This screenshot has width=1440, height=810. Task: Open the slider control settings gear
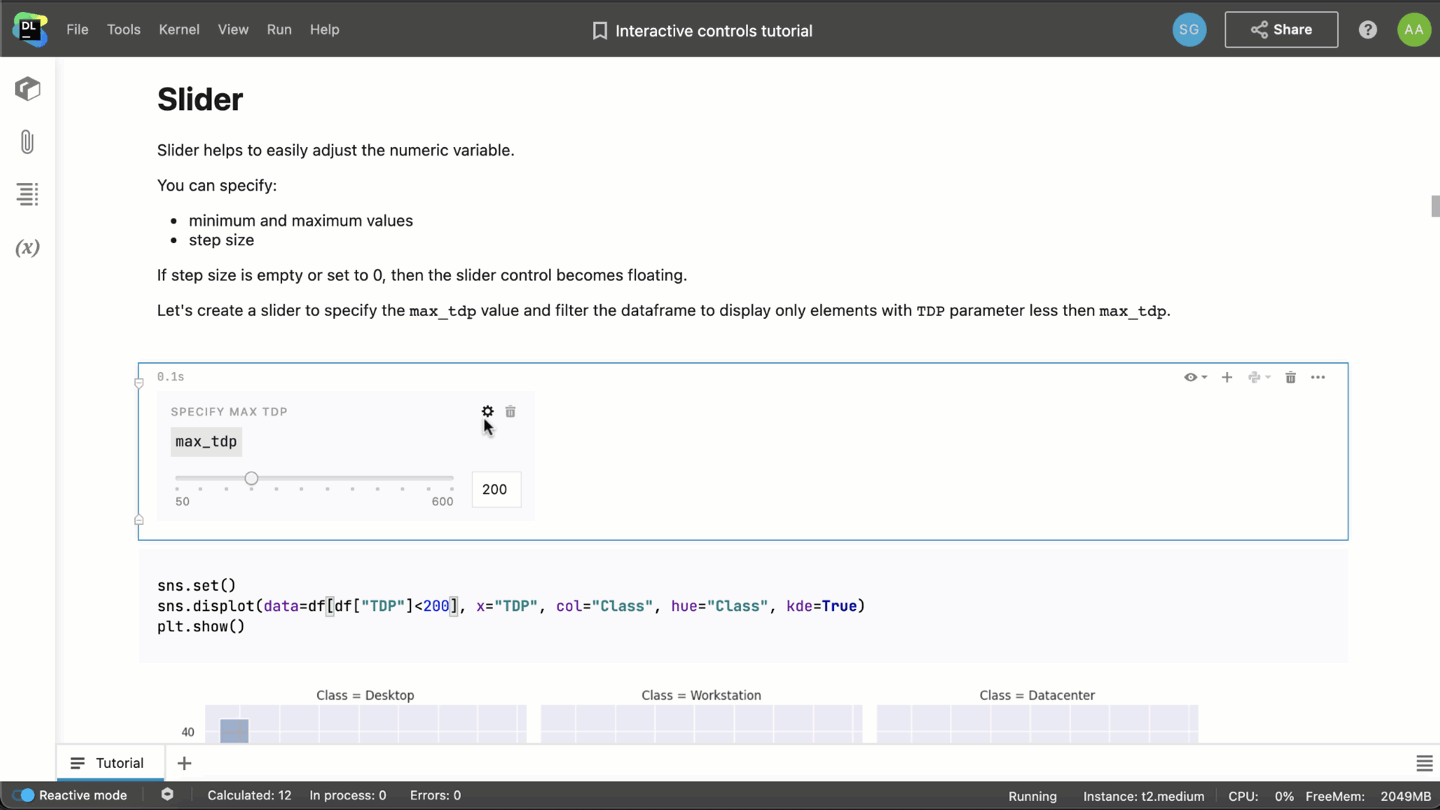(x=487, y=412)
